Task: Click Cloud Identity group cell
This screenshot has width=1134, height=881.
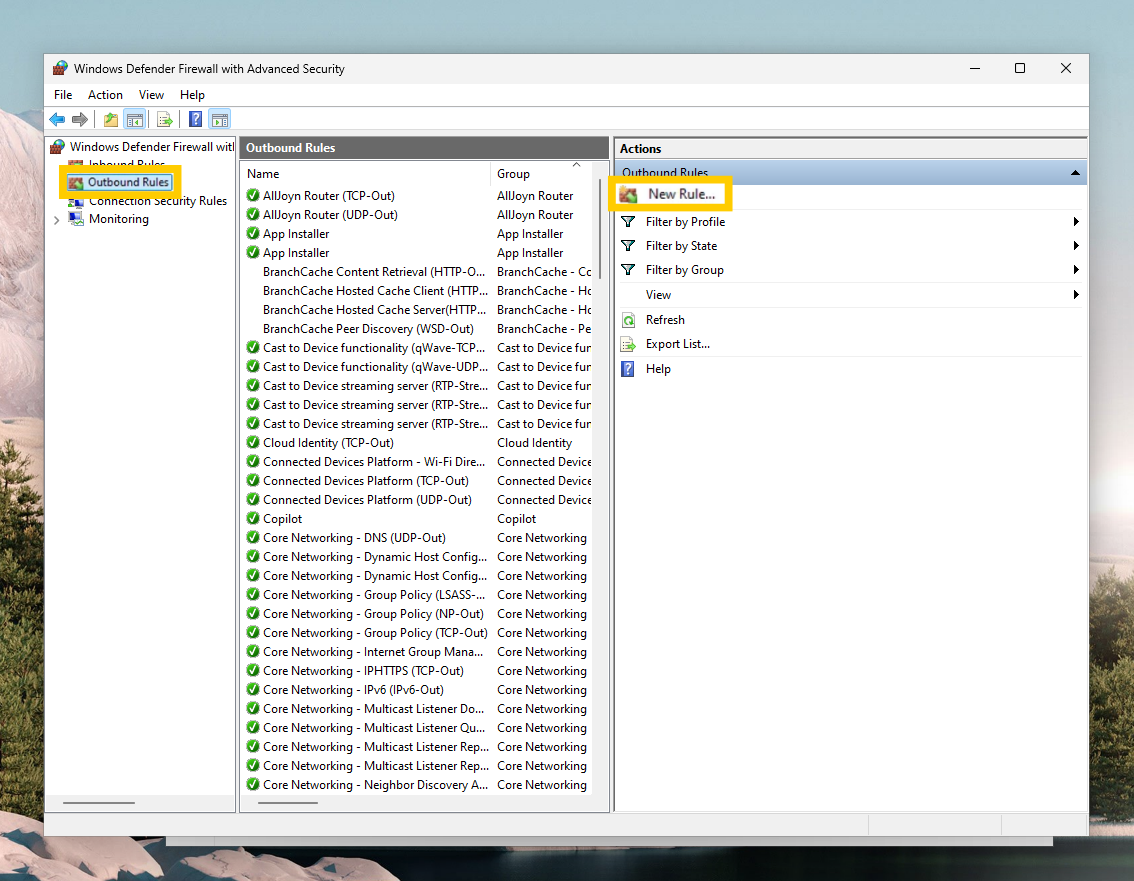Action: coord(534,443)
